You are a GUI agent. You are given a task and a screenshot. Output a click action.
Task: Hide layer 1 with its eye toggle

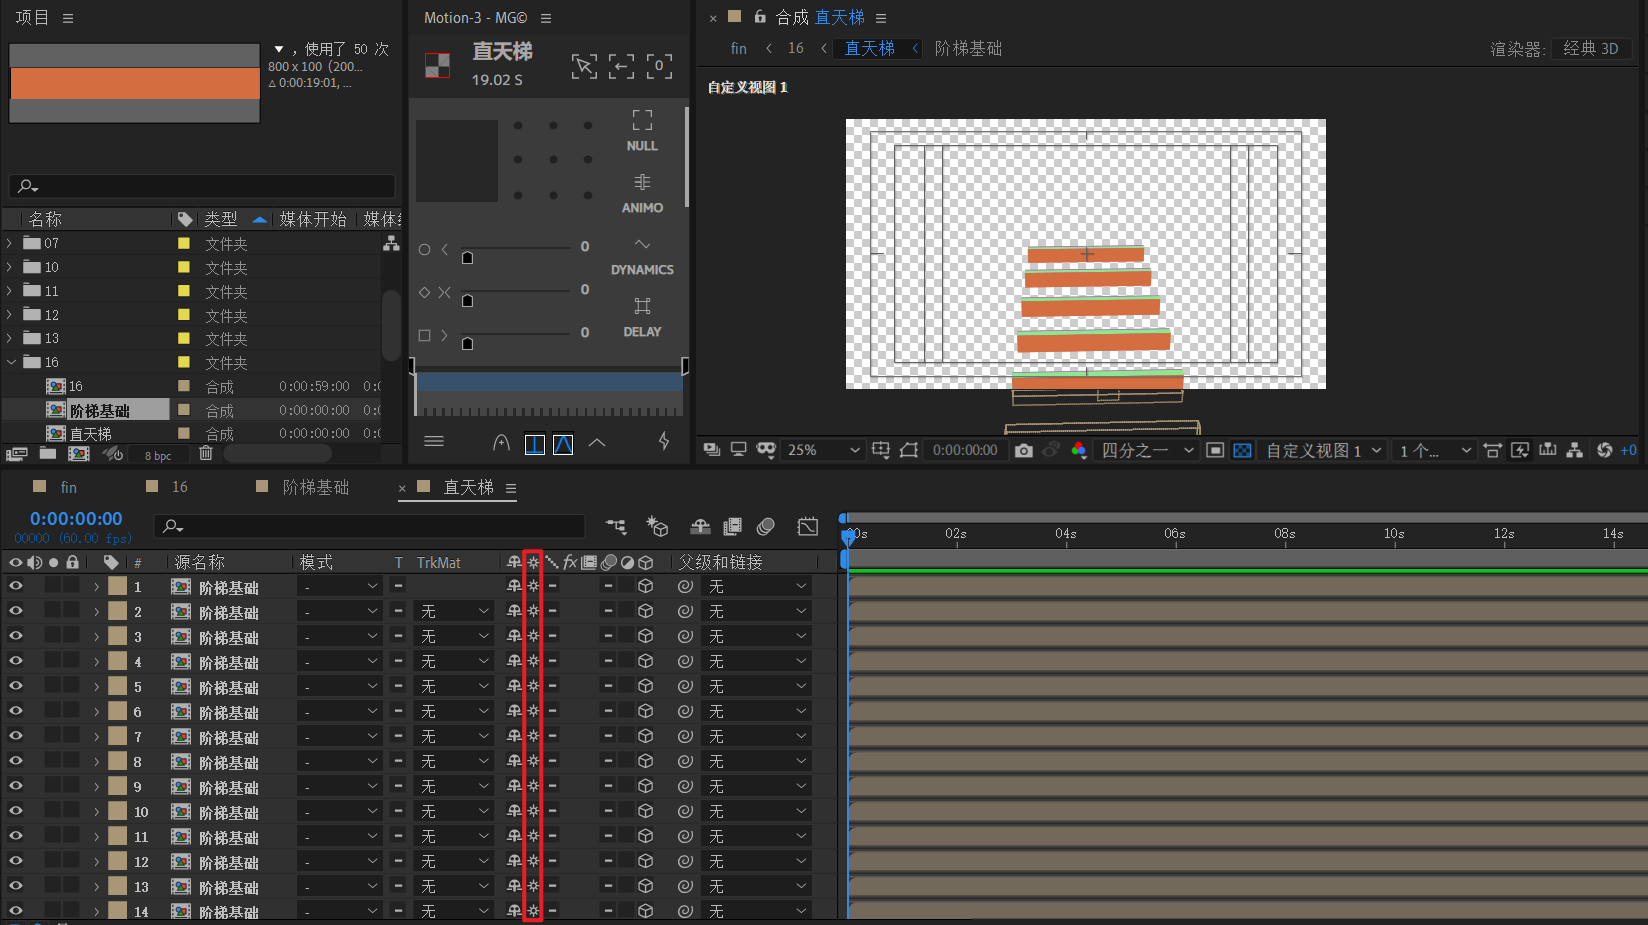16,586
